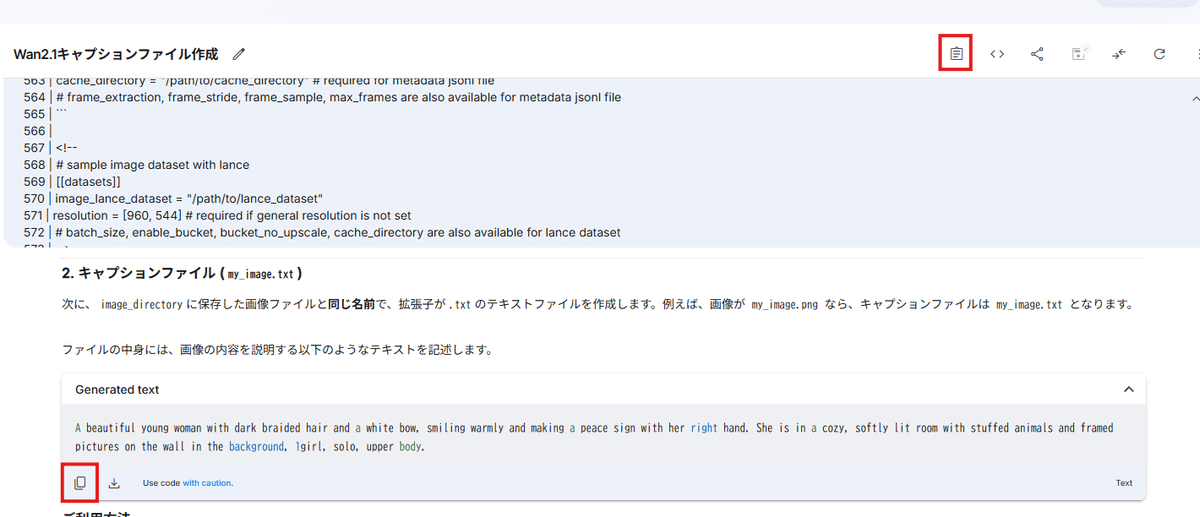Click the refresh icon in the toolbar

[1159, 54]
